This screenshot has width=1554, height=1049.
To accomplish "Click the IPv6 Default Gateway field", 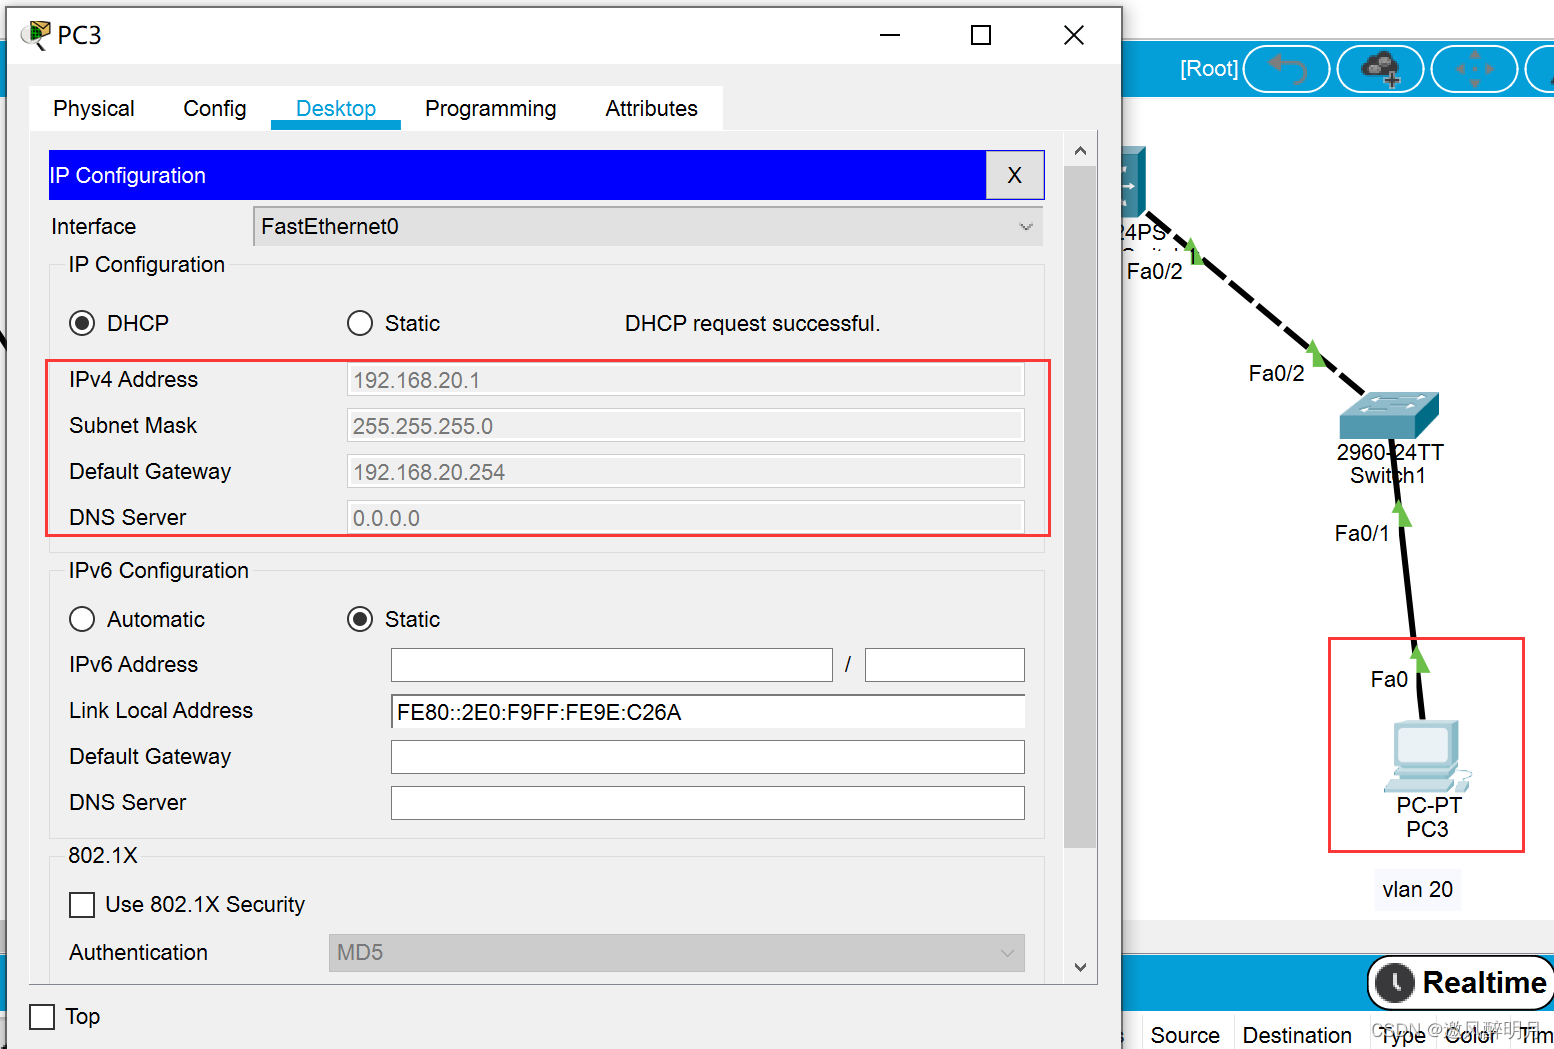I will pos(708,757).
